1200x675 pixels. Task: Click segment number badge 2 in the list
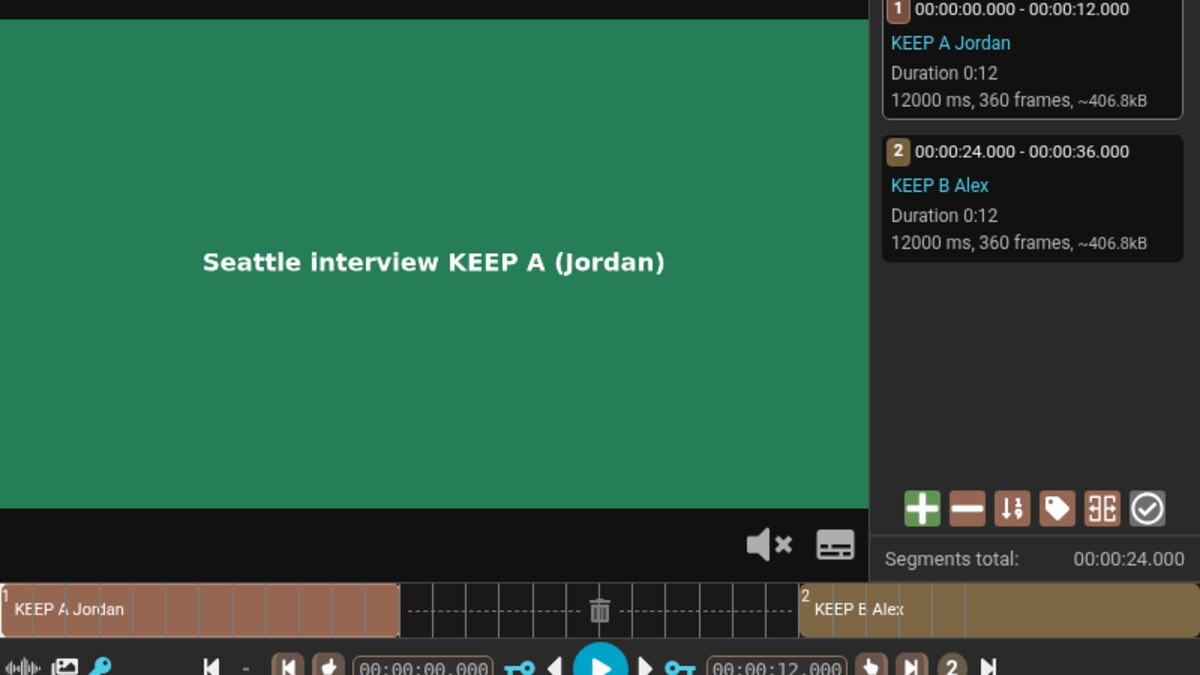(x=898, y=152)
